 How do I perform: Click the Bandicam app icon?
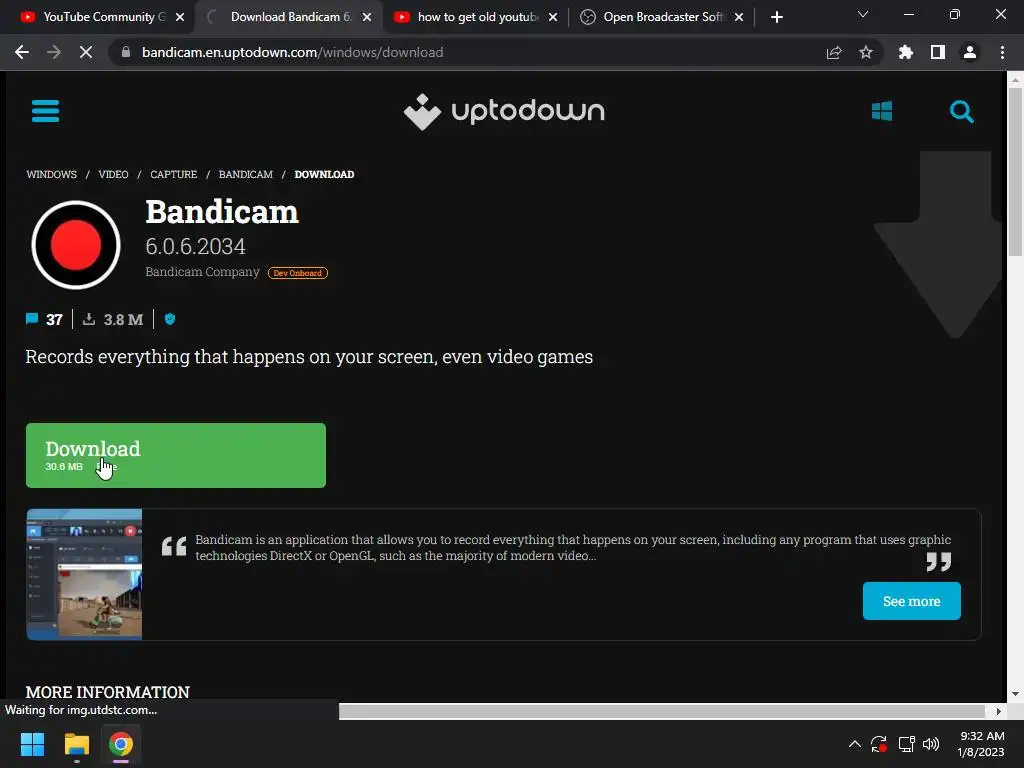tap(76, 245)
